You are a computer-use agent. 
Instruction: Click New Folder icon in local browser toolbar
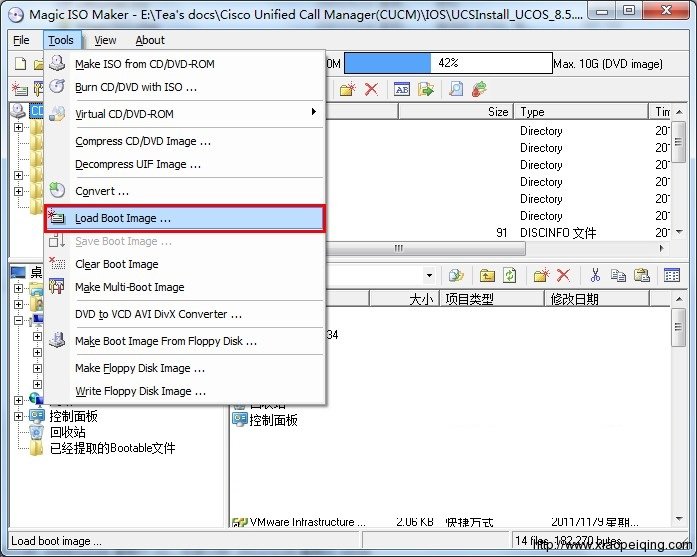tap(541, 276)
